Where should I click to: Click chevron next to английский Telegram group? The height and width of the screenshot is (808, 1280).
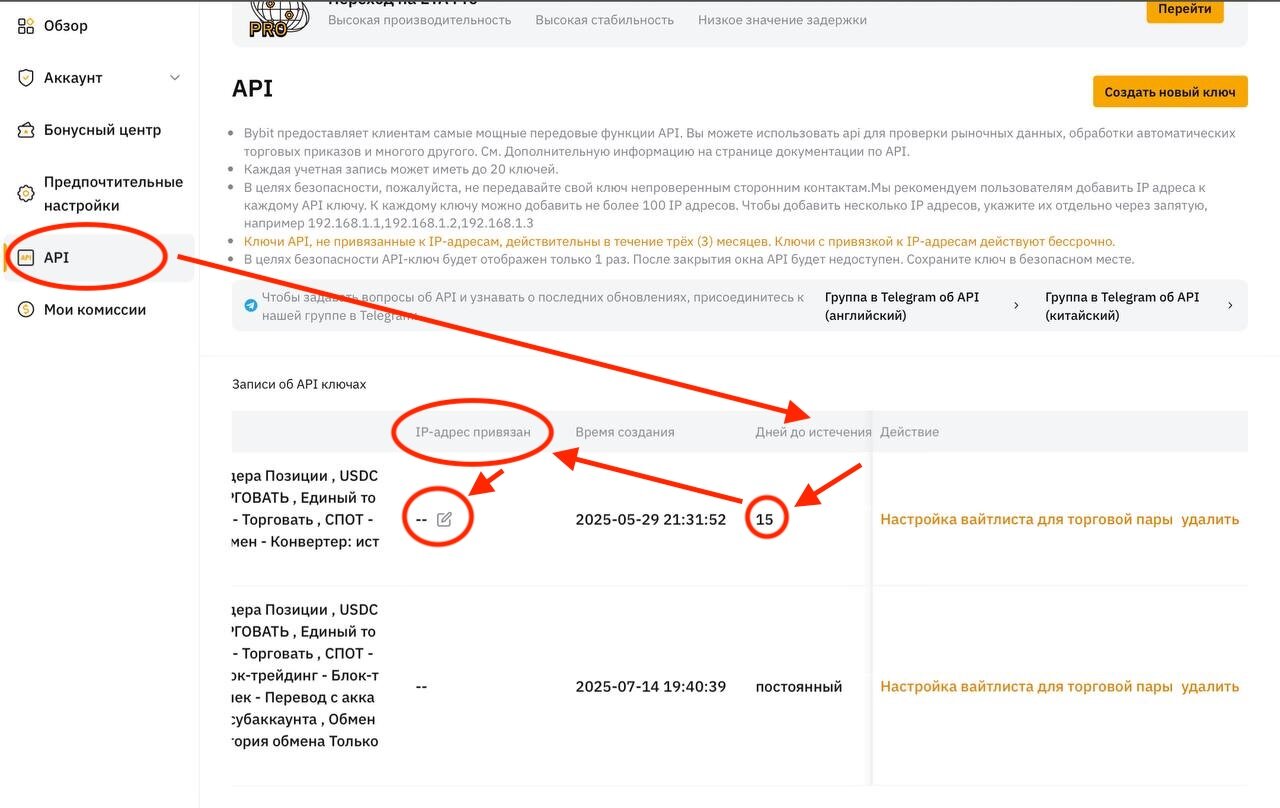[x=1017, y=306]
